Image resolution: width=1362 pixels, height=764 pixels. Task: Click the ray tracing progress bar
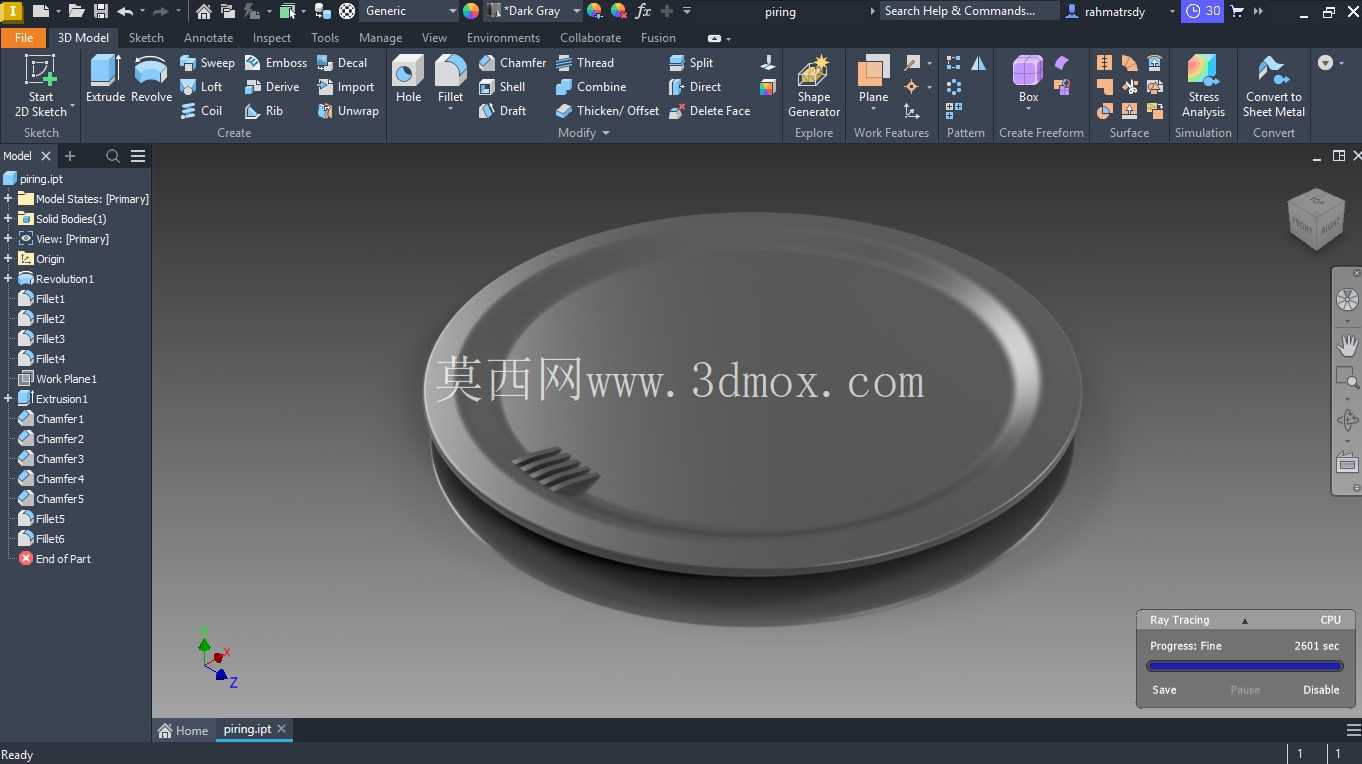click(x=1245, y=666)
